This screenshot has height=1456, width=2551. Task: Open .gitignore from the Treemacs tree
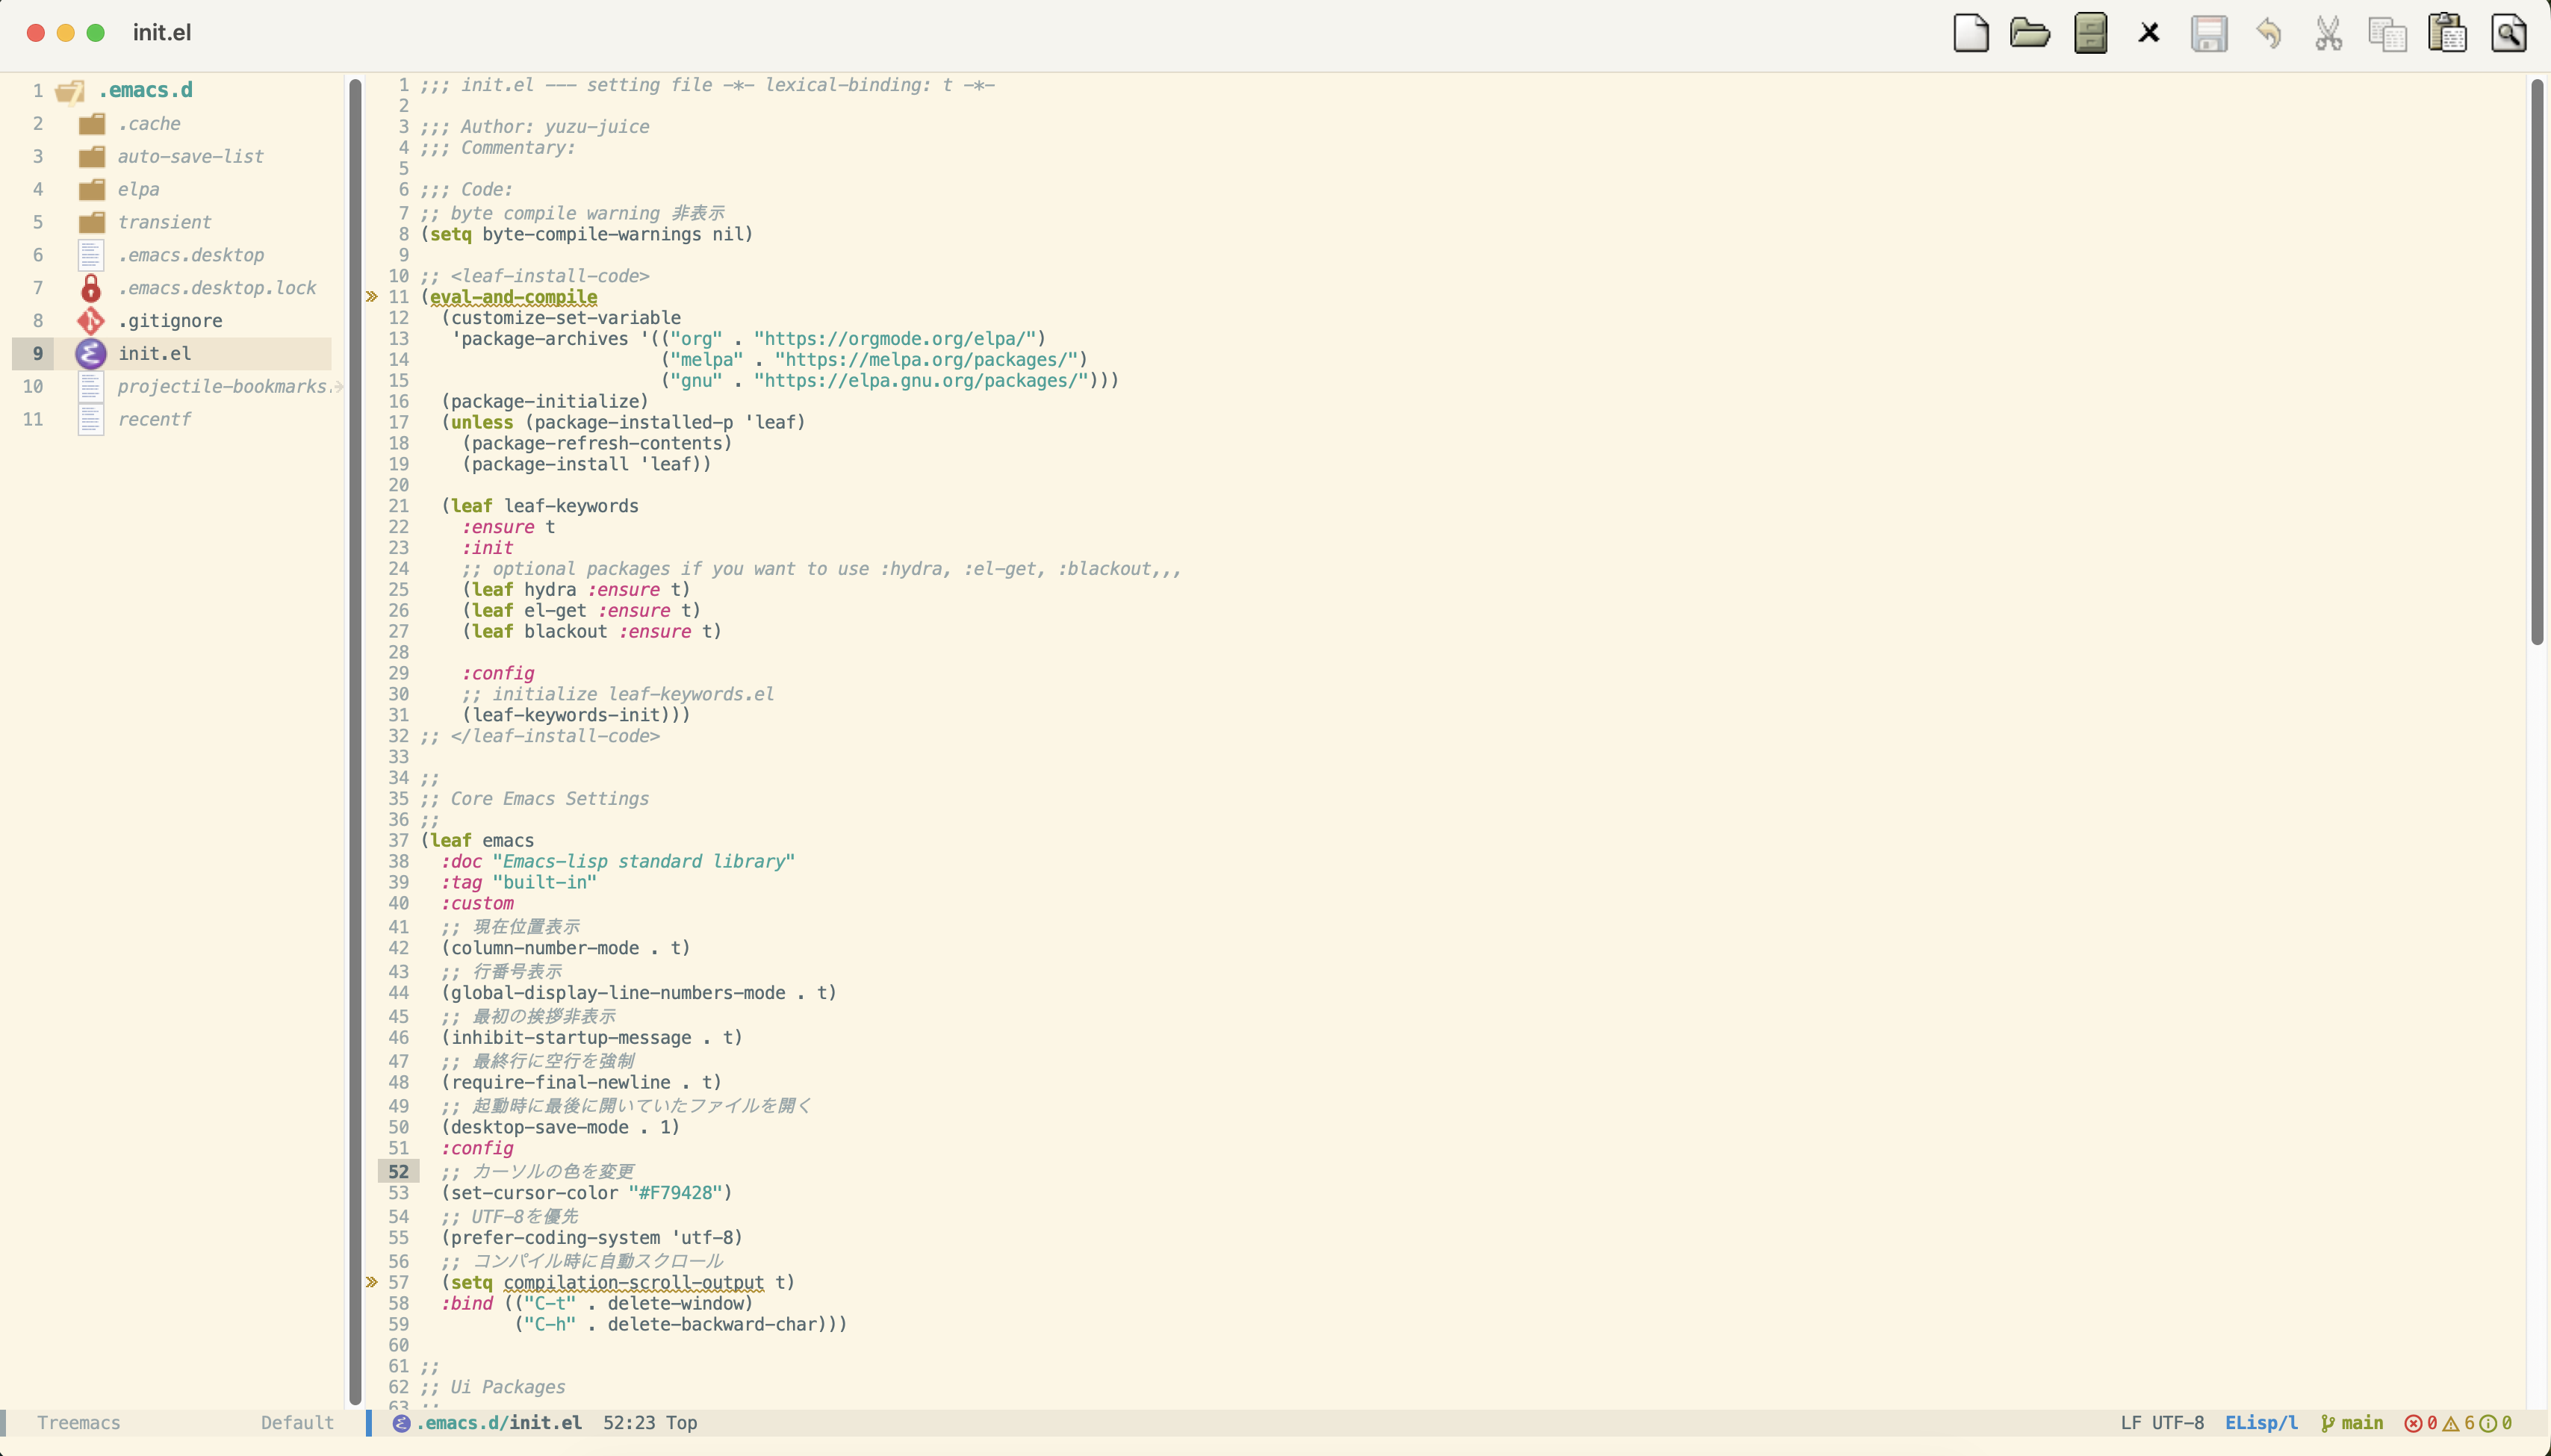tap(170, 321)
